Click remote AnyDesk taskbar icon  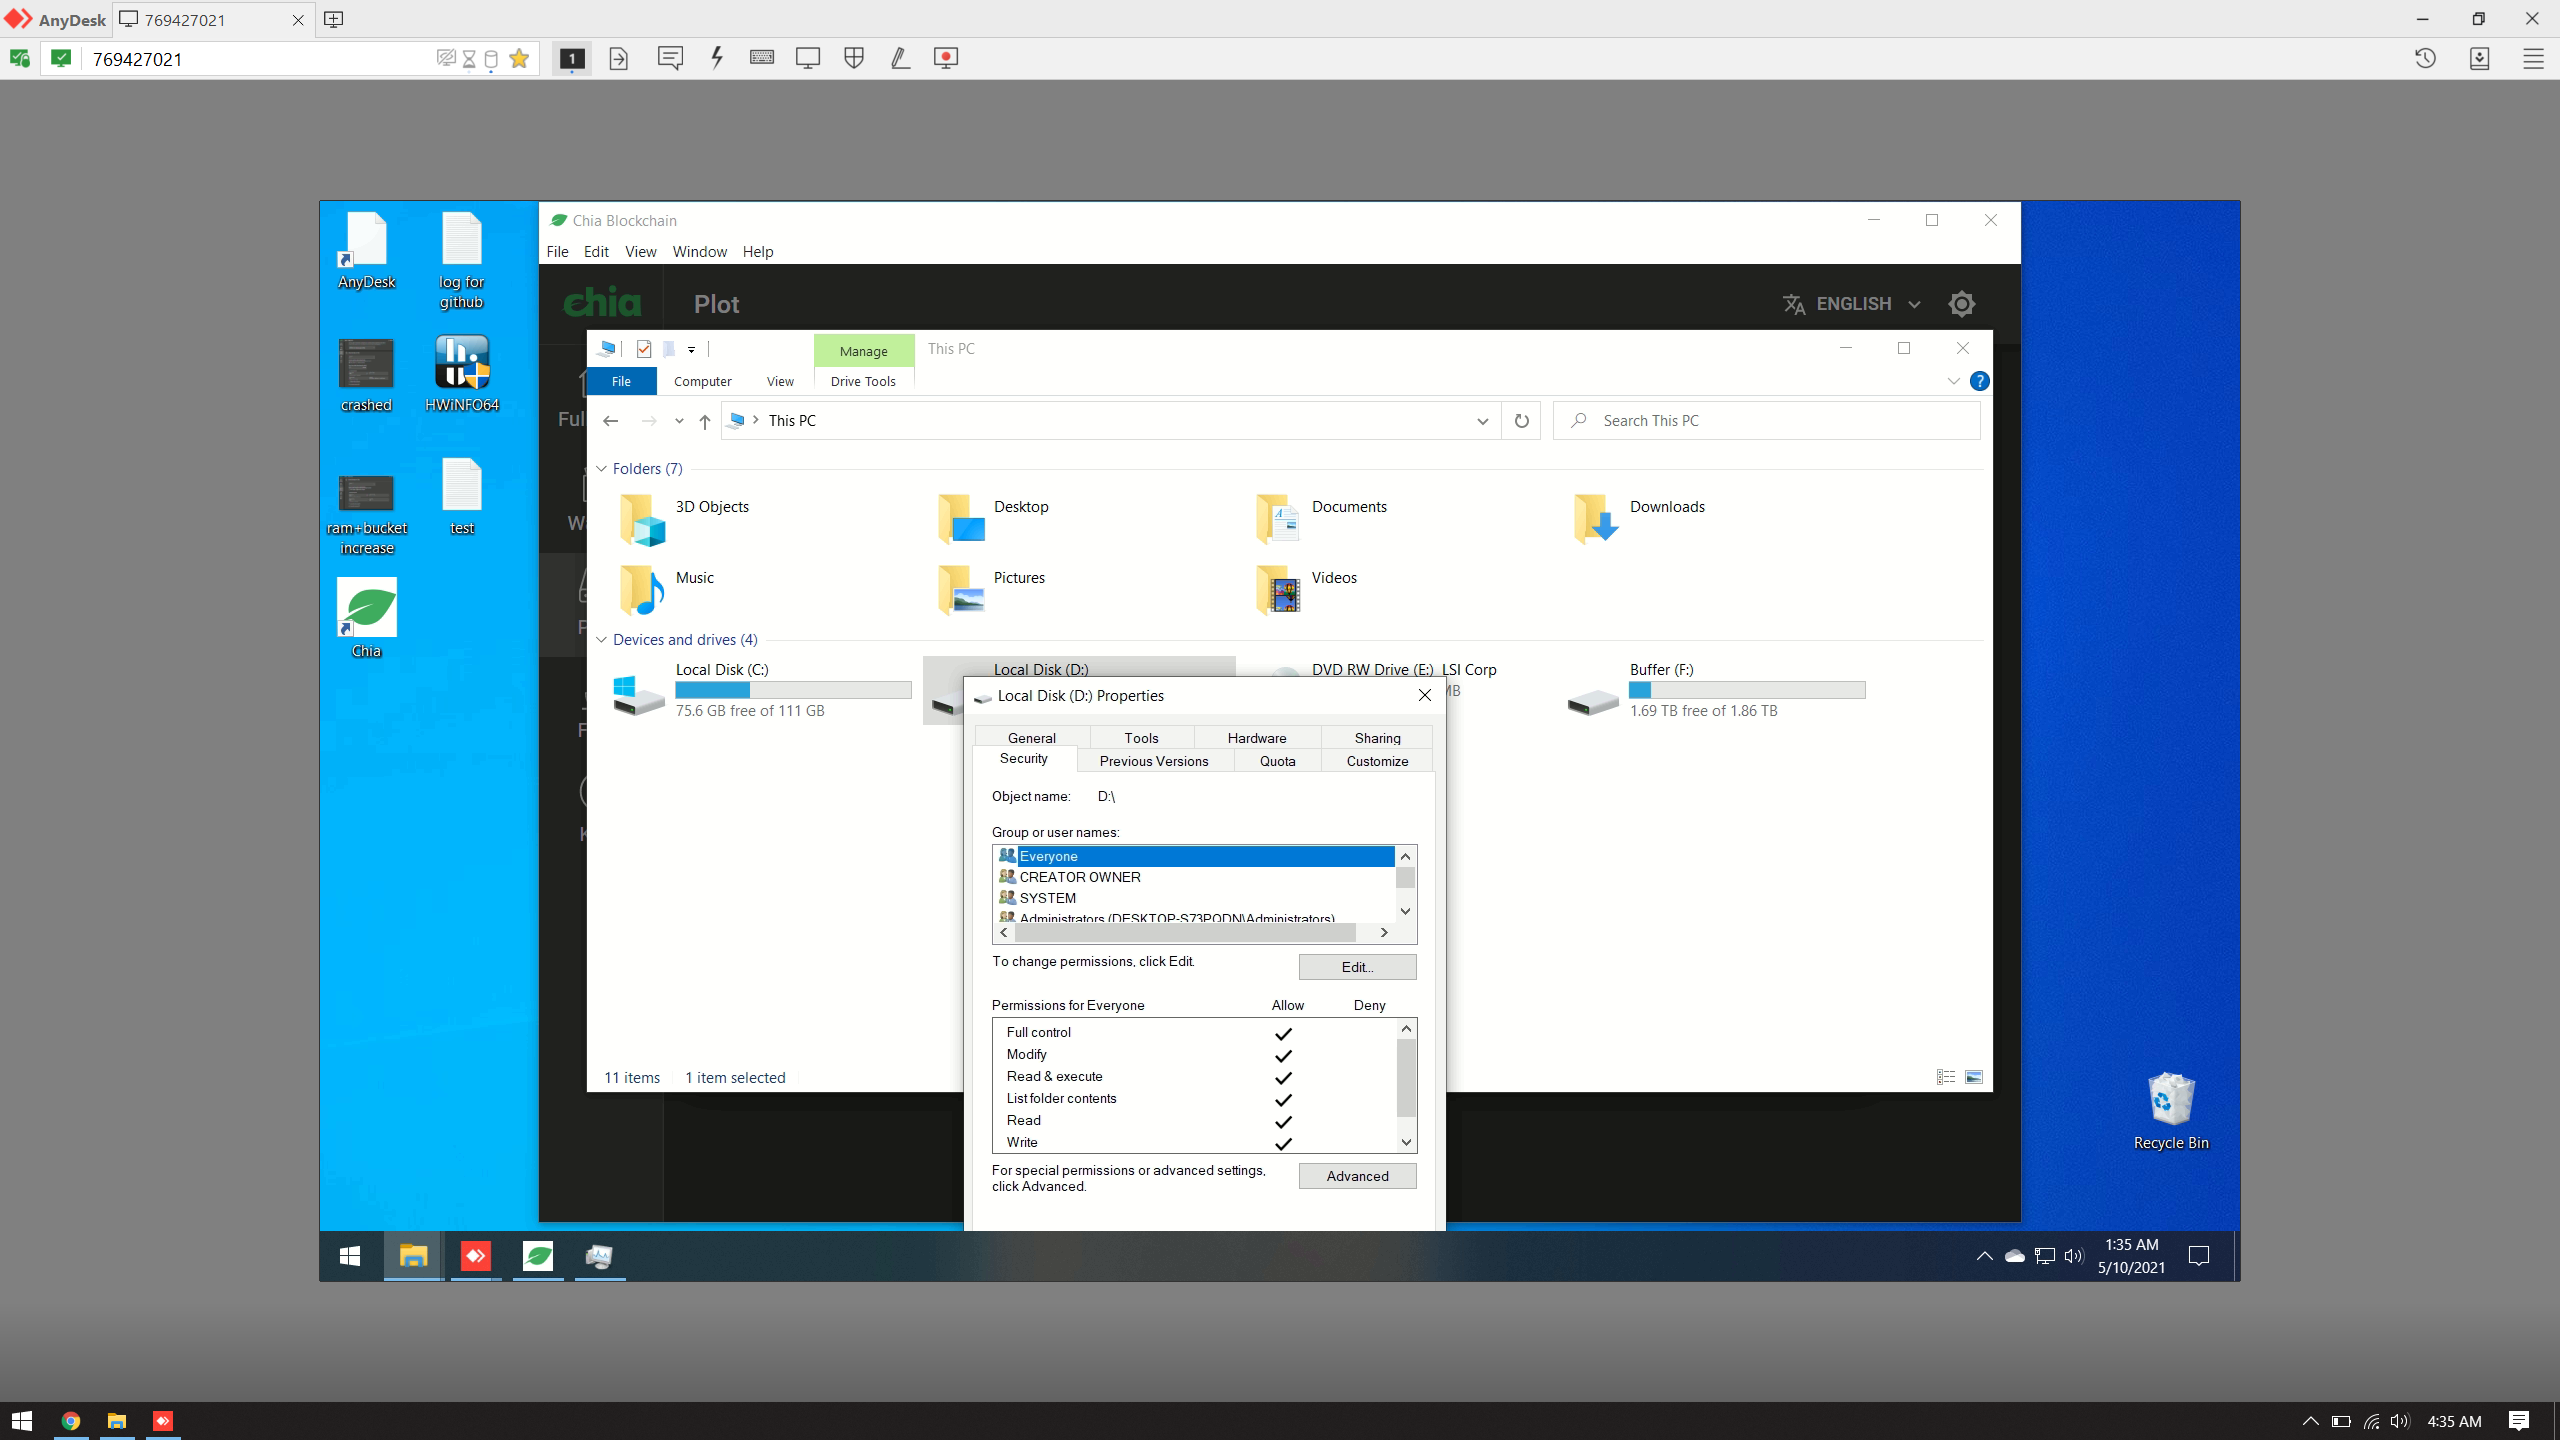click(x=476, y=1256)
